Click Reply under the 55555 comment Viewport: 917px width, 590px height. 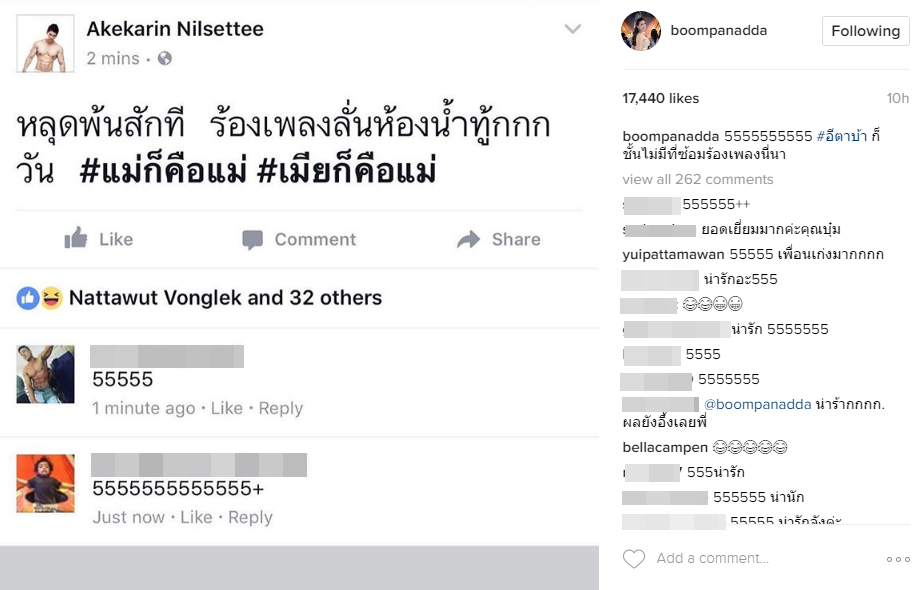(x=281, y=408)
